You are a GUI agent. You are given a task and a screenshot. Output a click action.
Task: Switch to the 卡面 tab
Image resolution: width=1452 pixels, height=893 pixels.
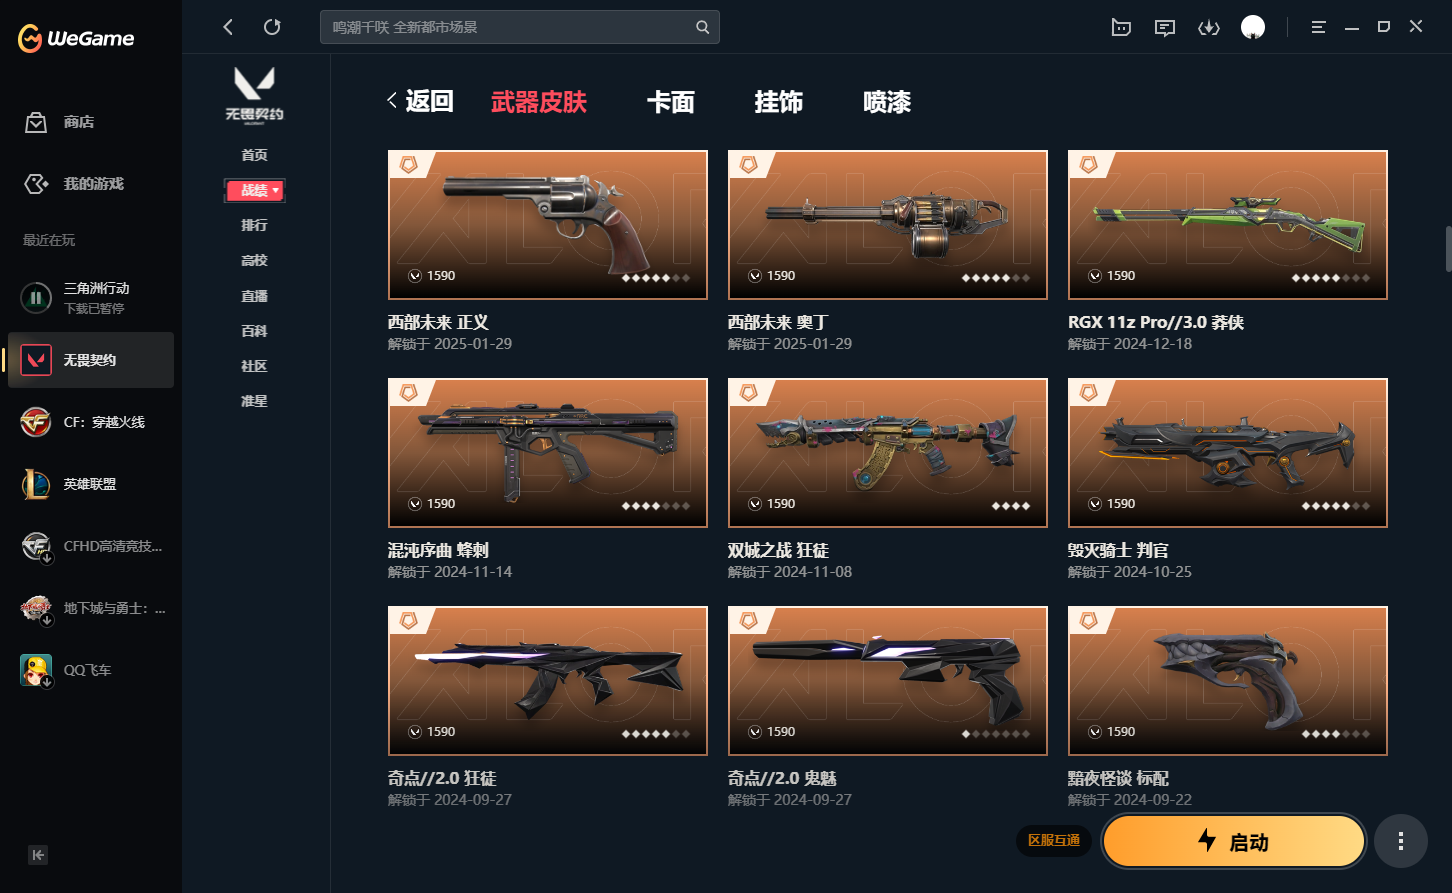pyautogui.click(x=671, y=102)
